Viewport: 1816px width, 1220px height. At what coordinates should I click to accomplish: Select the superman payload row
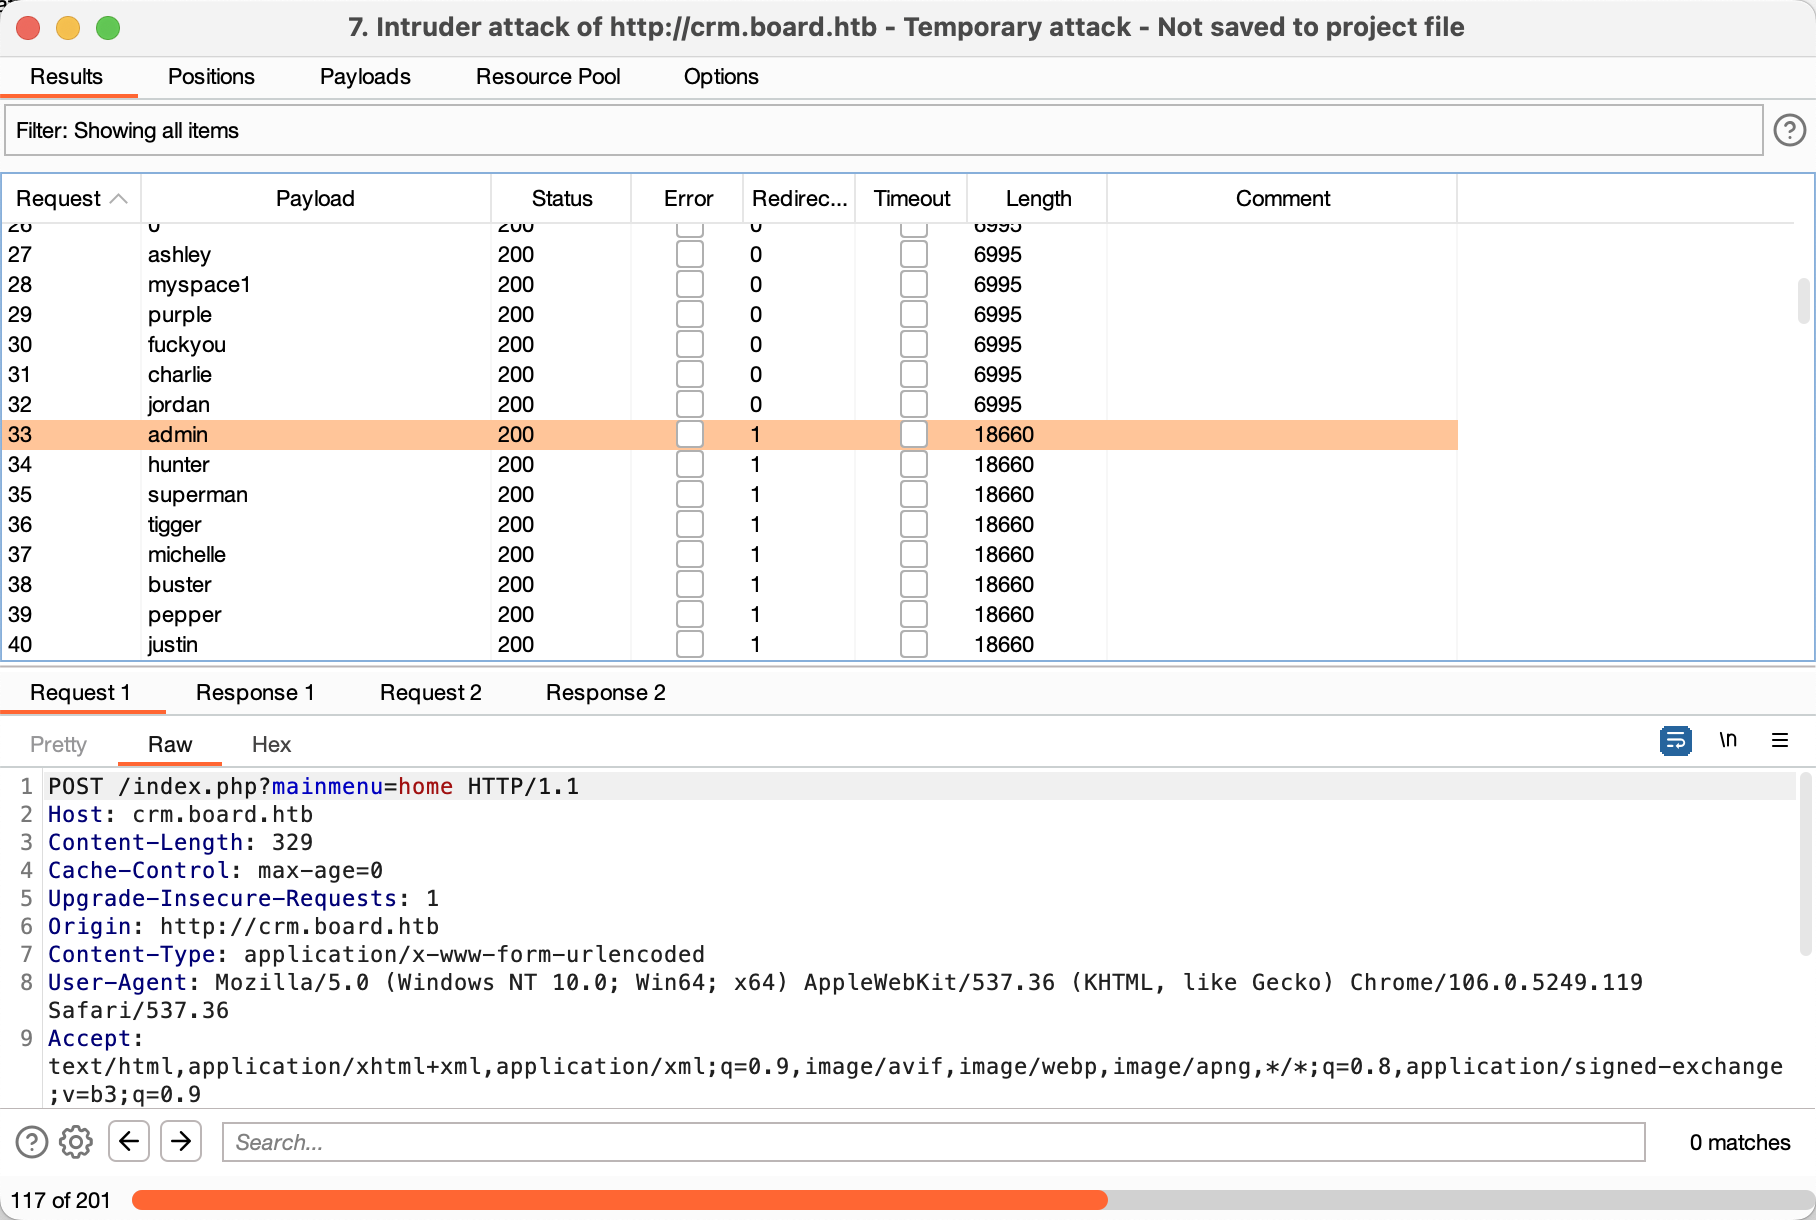(x=198, y=495)
